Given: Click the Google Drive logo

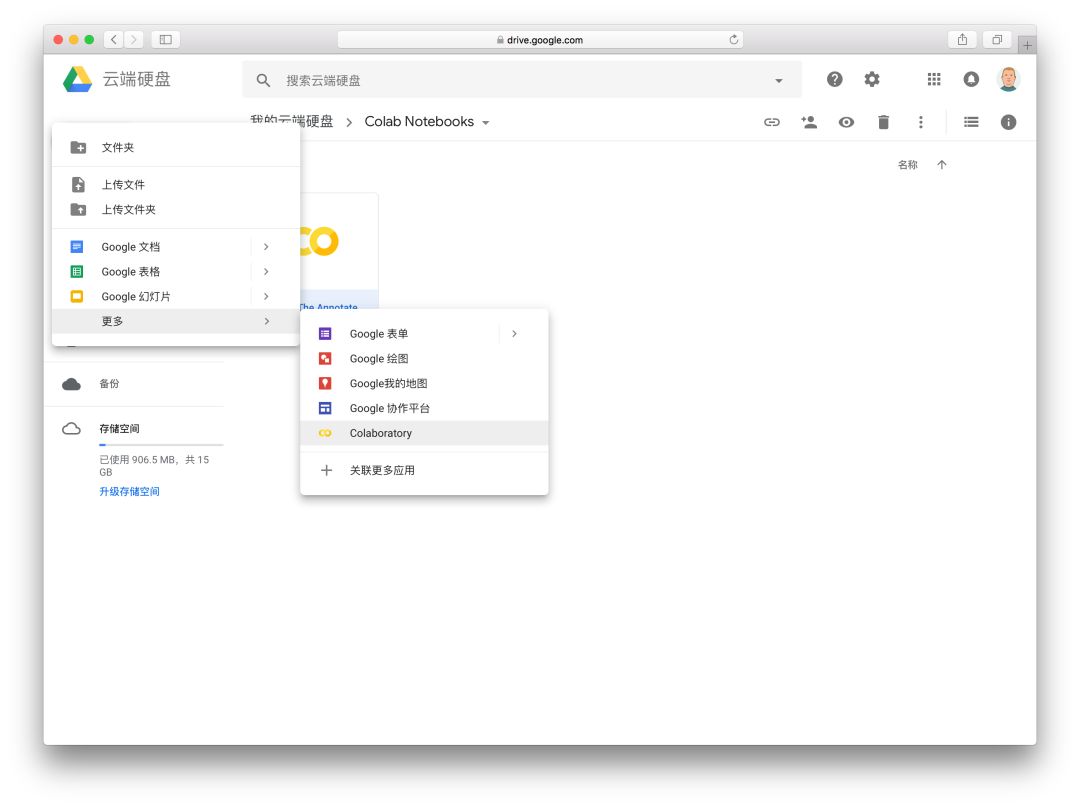Looking at the screenshot, I should [77, 80].
